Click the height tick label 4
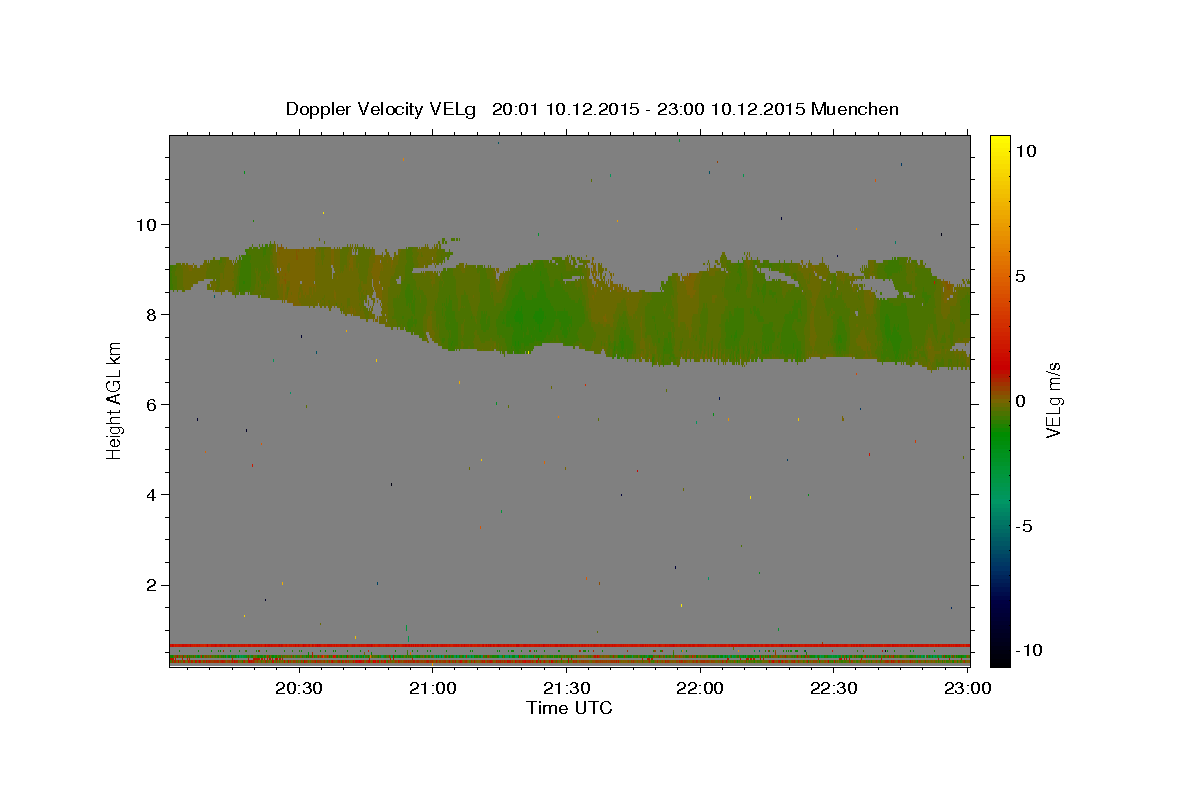 152,495
